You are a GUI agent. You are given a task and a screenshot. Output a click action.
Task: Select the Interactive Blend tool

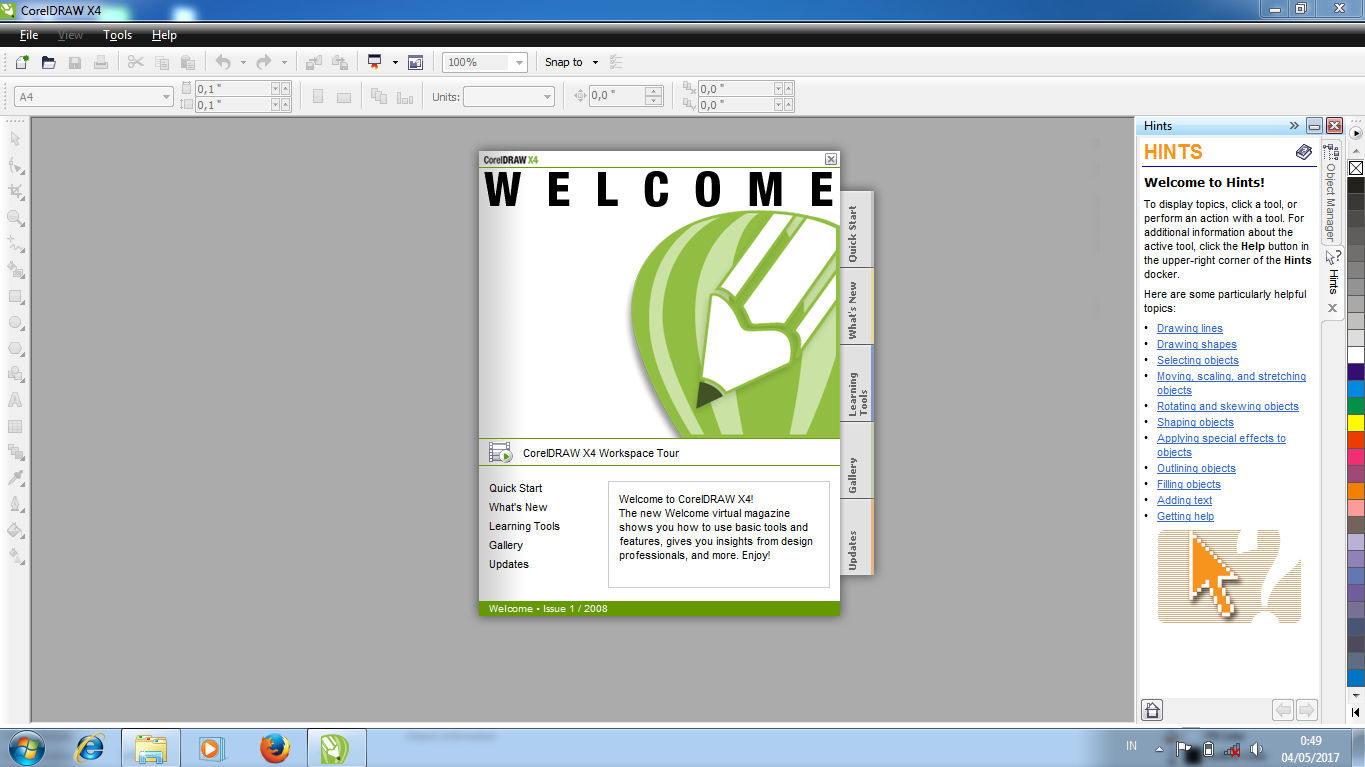coord(15,452)
